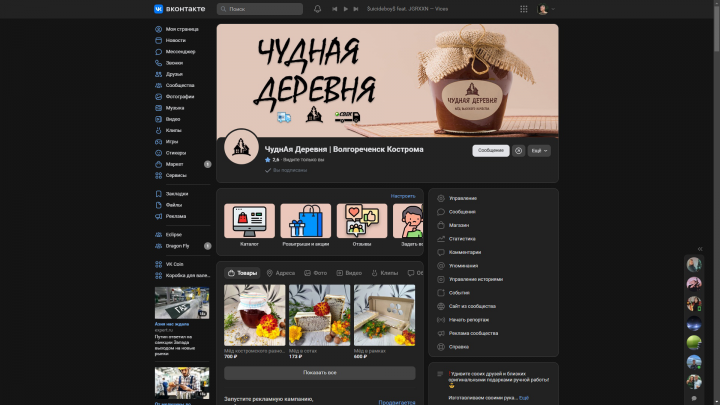
Task: Switch to the Фото tab
Action: click(315, 273)
